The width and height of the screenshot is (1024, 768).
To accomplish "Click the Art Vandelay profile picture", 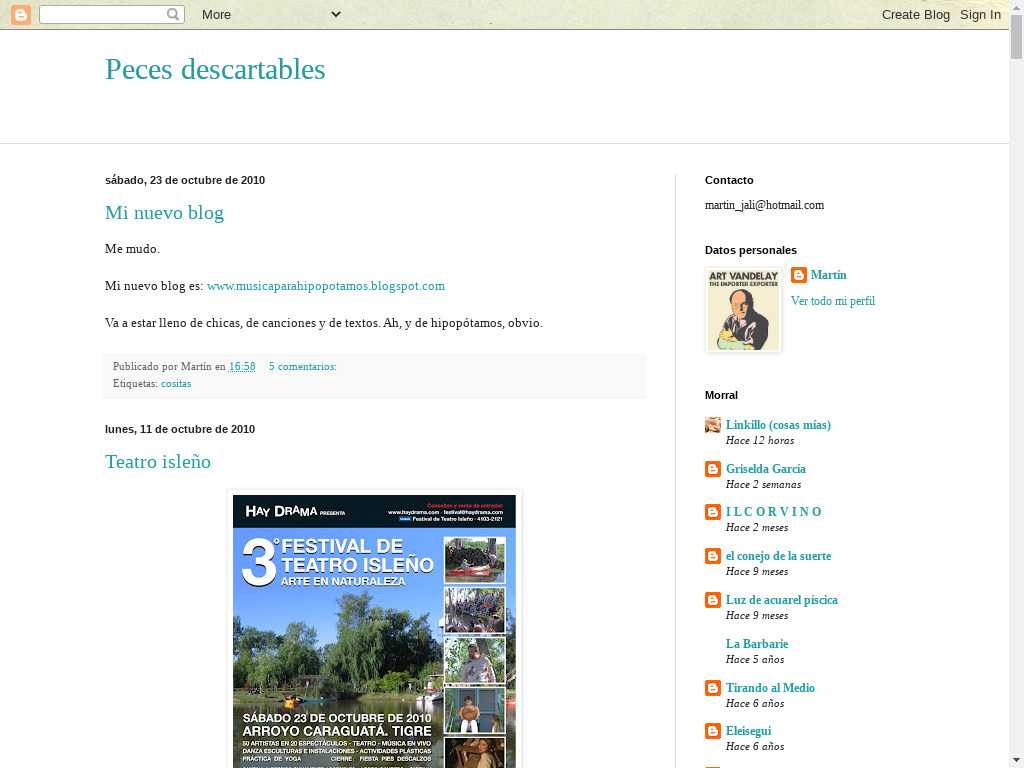I will [x=743, y=310].
